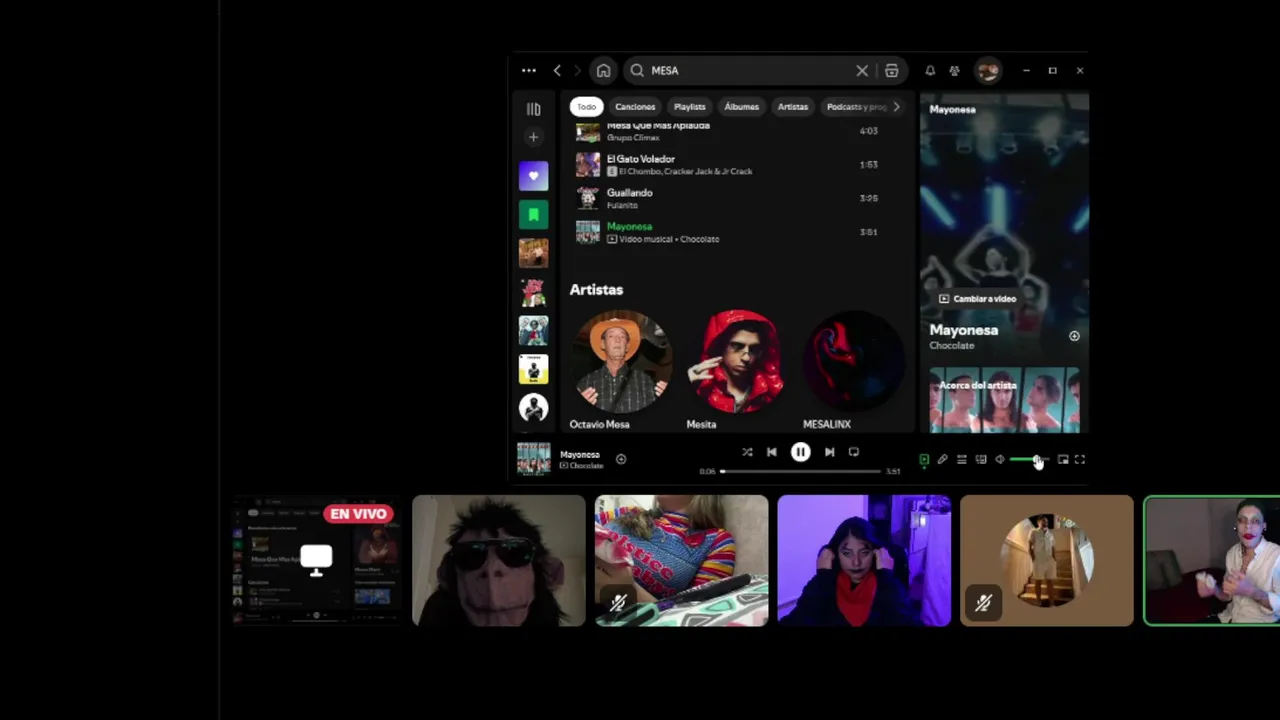Open the Acerca del artista card
This screenshot has width=1280, height=720.
1004,400
